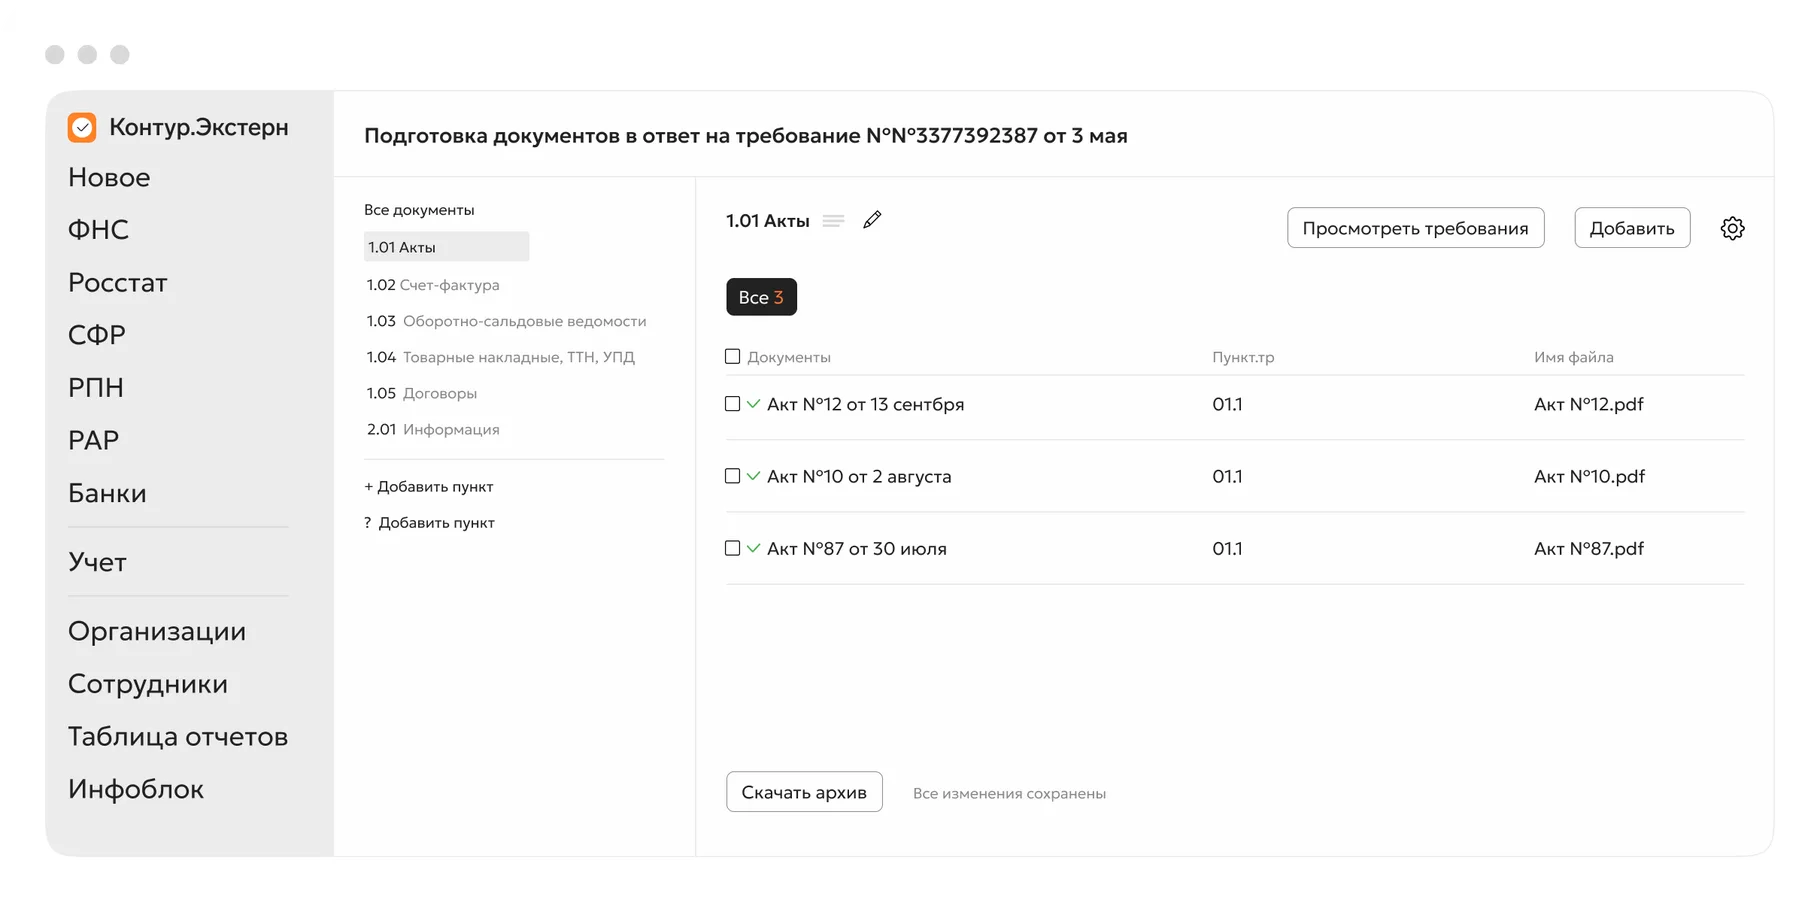Click the Скачать архив button

[804, 792]
